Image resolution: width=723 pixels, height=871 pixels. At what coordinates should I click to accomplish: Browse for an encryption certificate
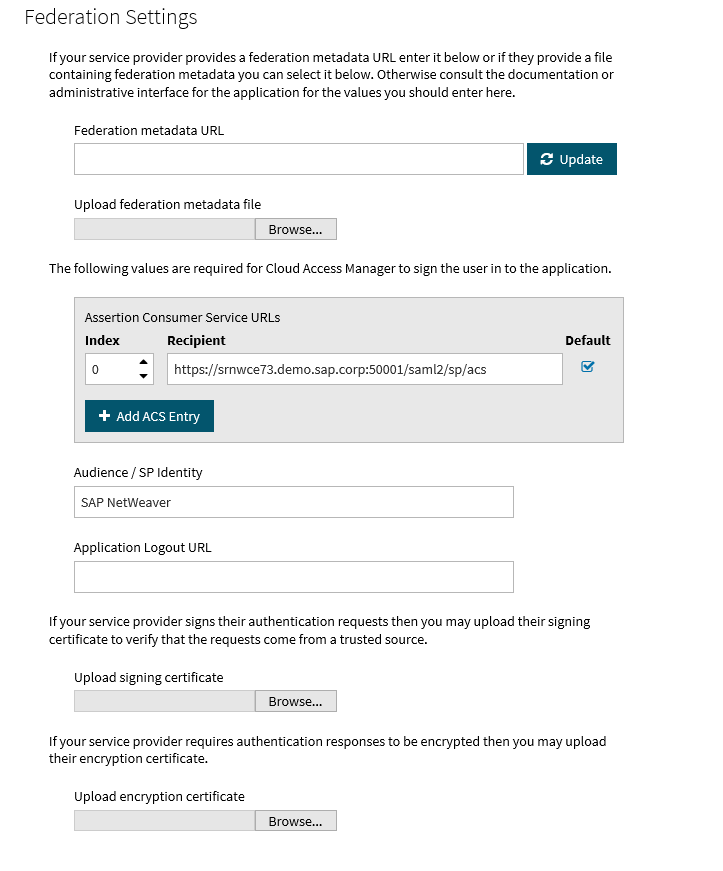point(295,821)
